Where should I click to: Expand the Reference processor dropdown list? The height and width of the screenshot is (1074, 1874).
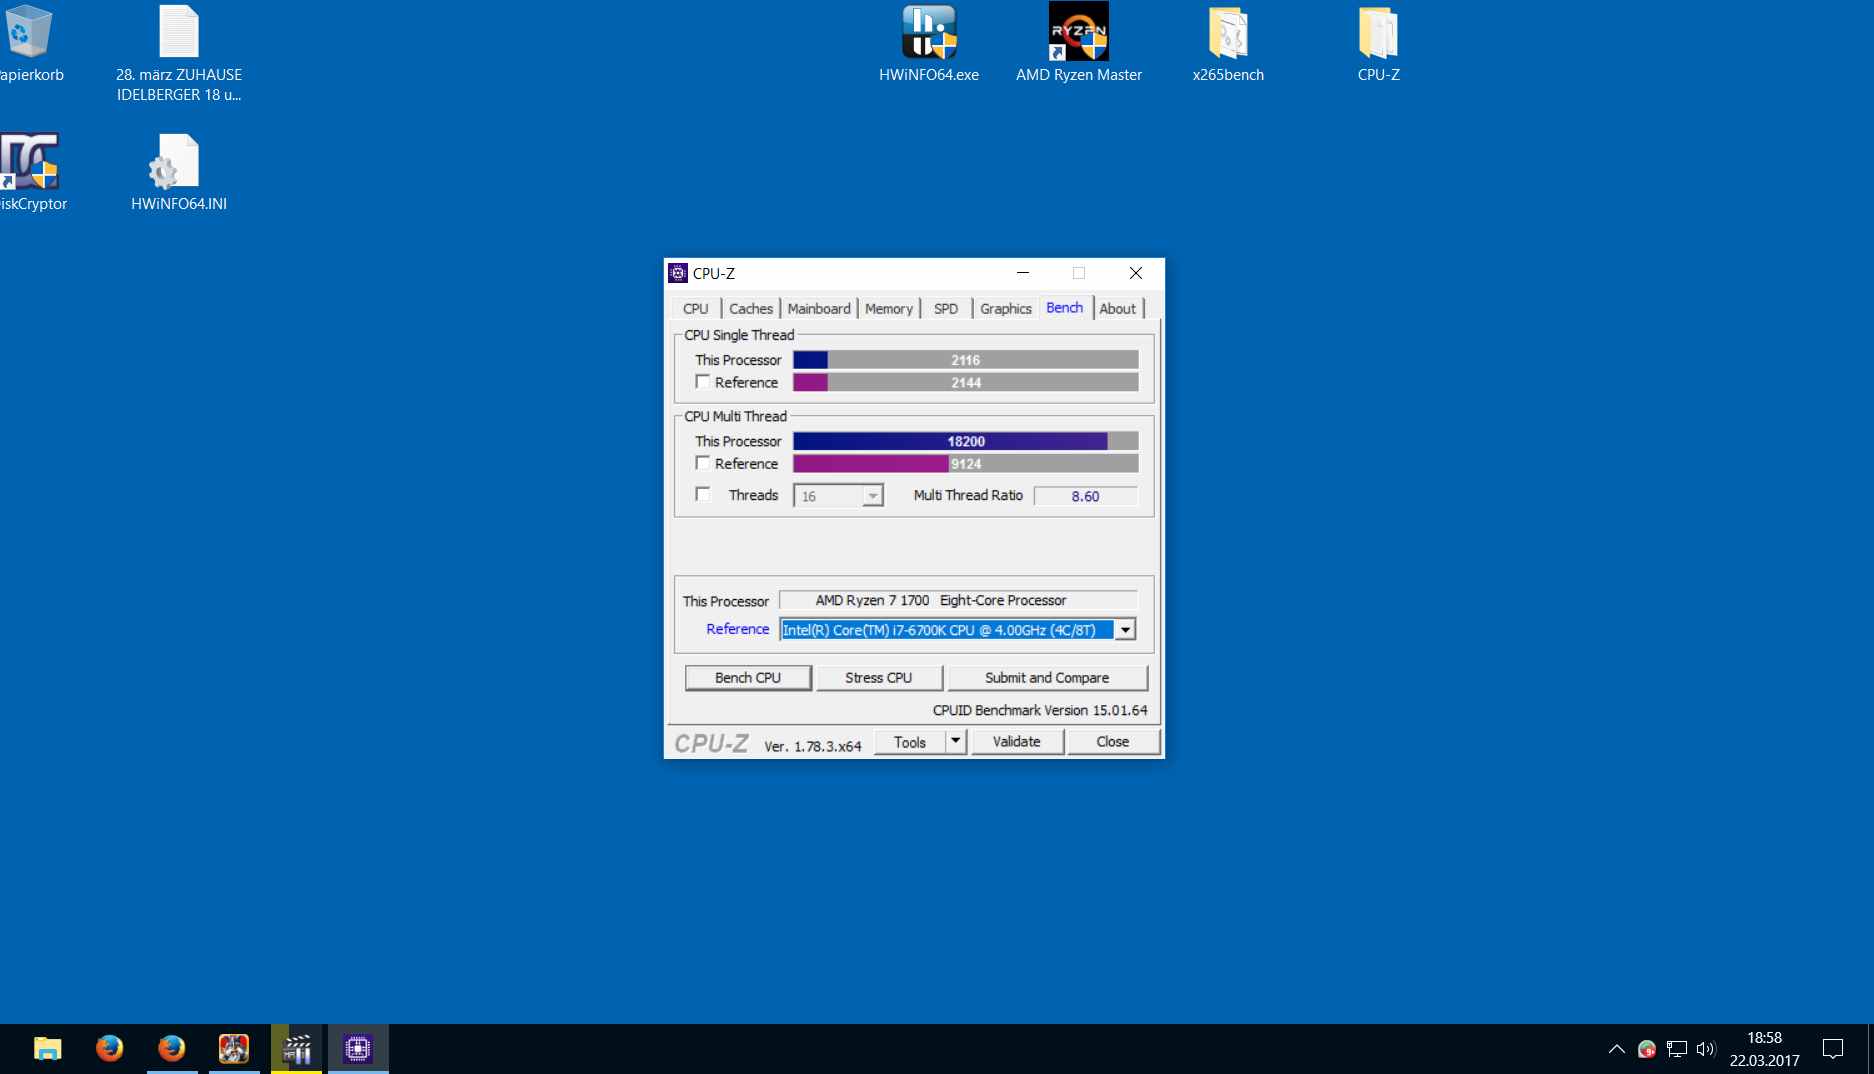[1125, 630]
